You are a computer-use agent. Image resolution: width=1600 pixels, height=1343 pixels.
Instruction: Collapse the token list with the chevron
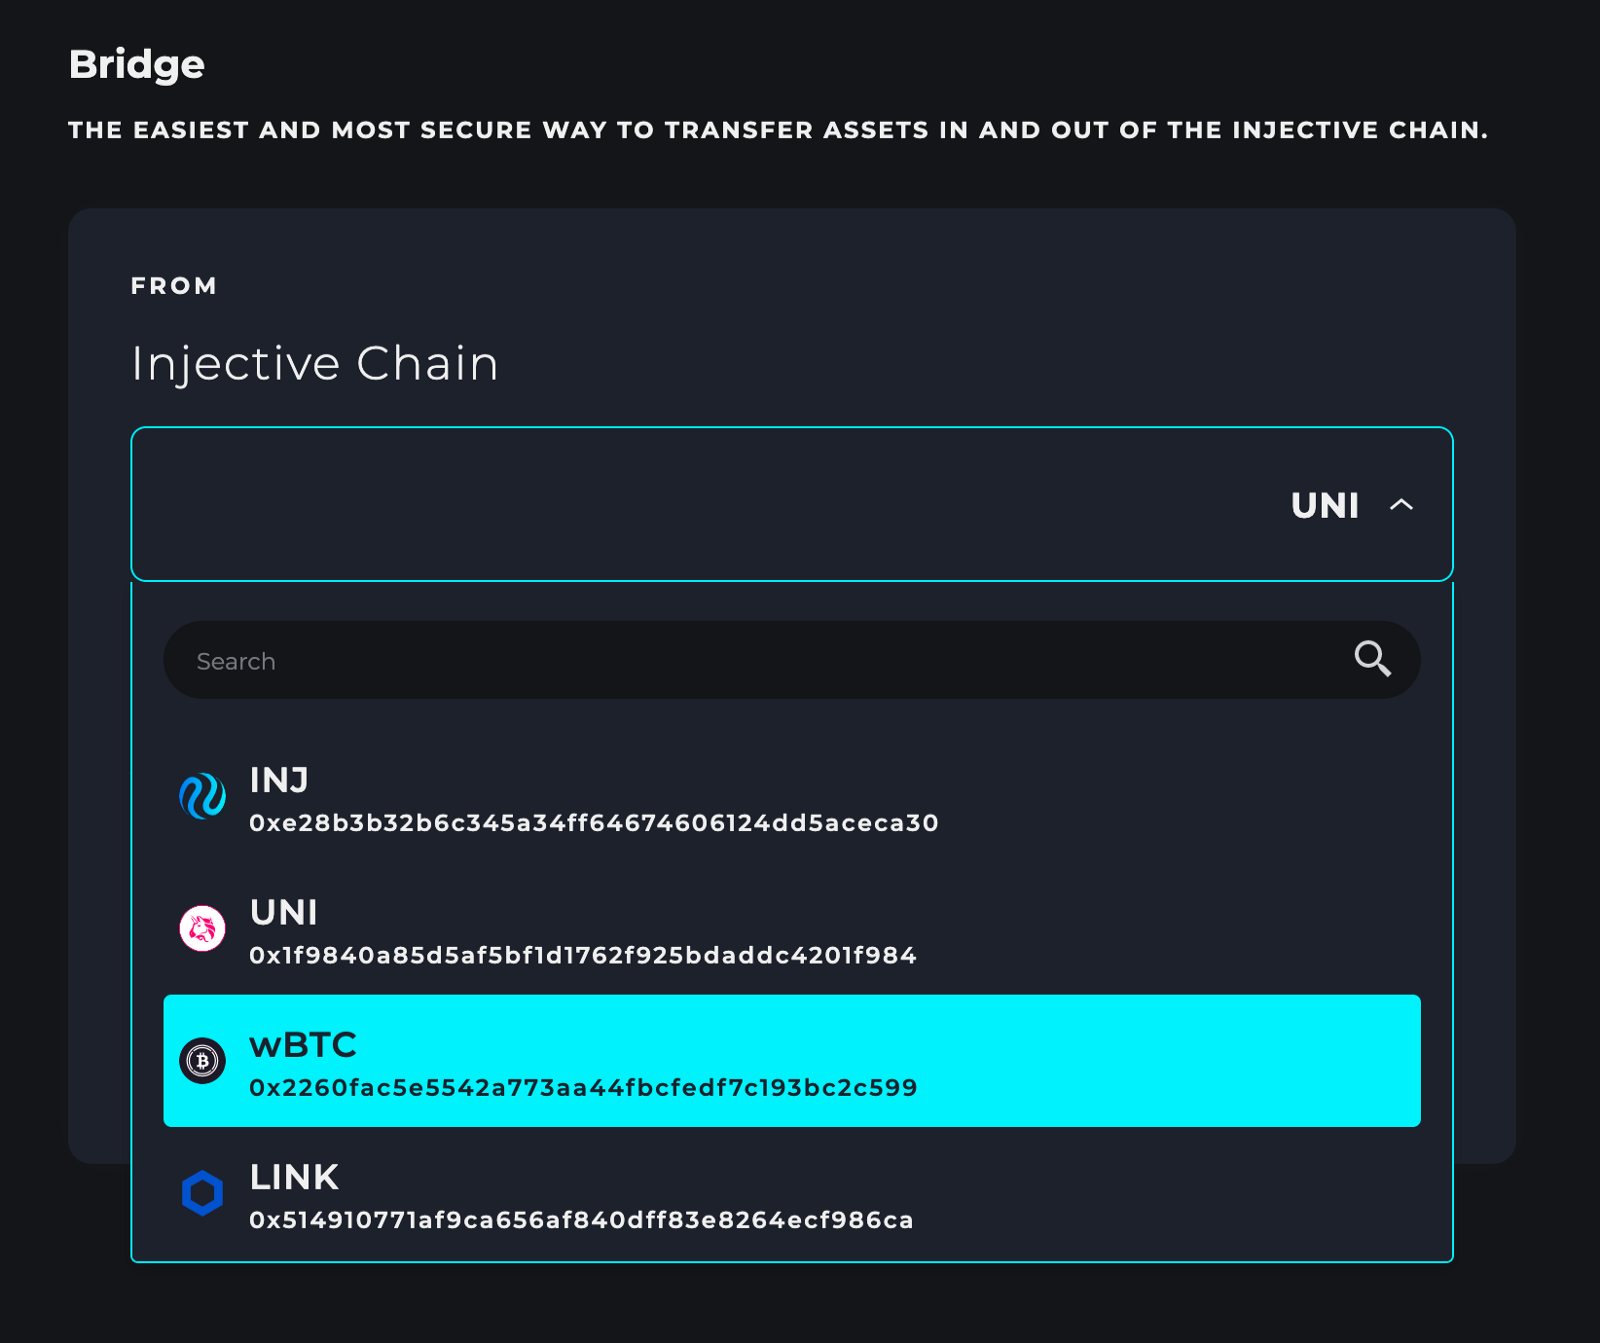(x=1401, y=505)
